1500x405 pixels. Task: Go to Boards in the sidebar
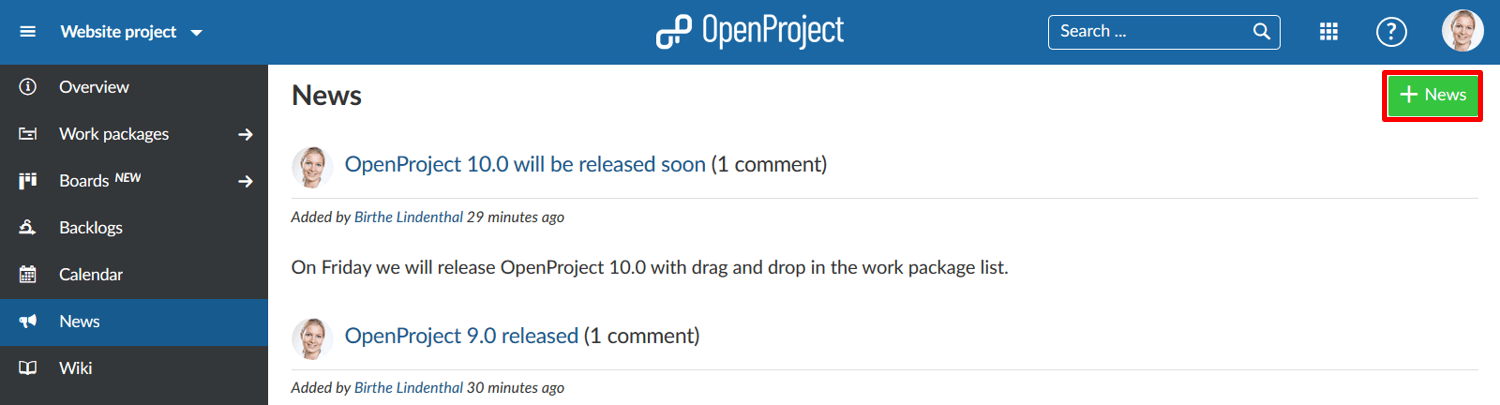point(84,181)
